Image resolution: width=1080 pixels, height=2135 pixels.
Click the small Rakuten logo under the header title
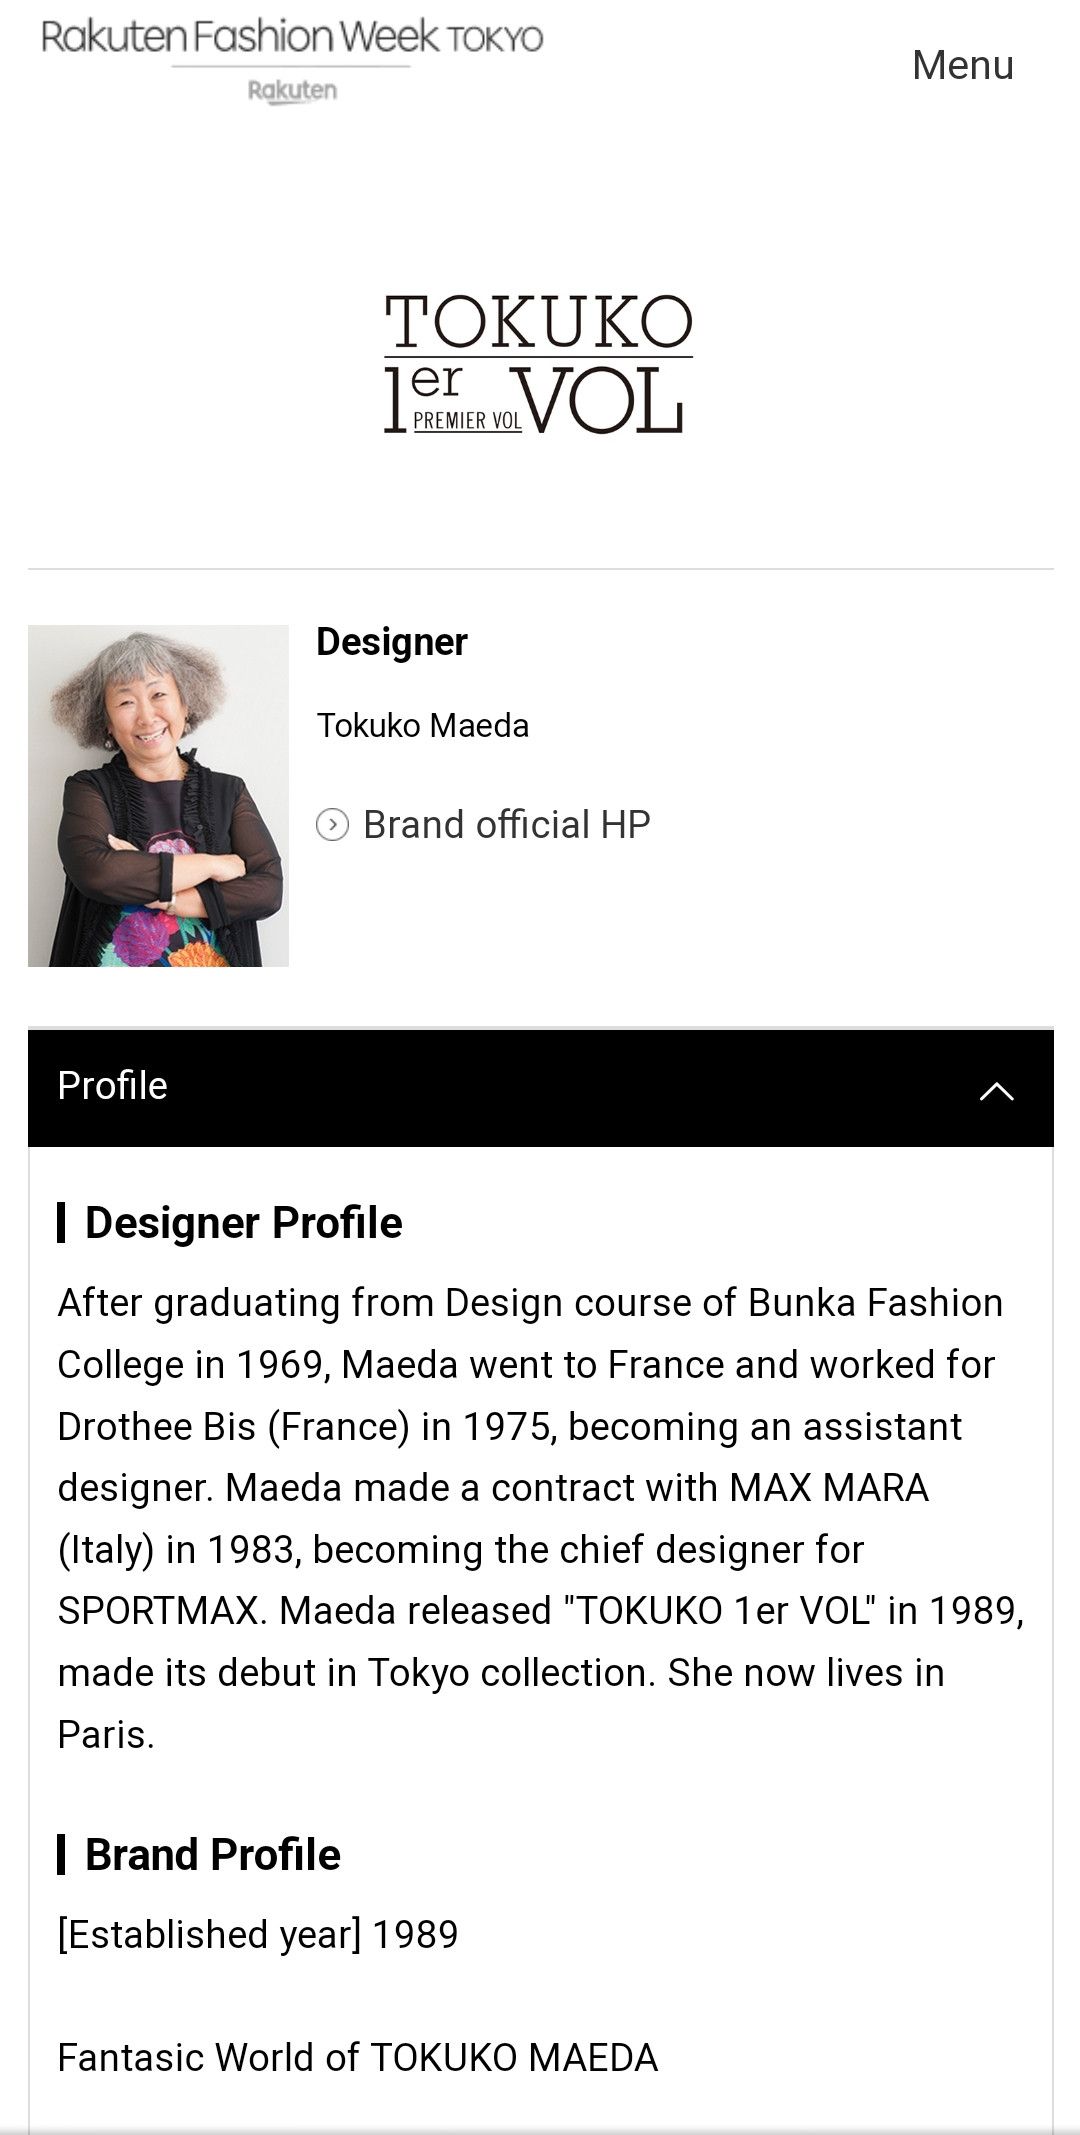292,91
